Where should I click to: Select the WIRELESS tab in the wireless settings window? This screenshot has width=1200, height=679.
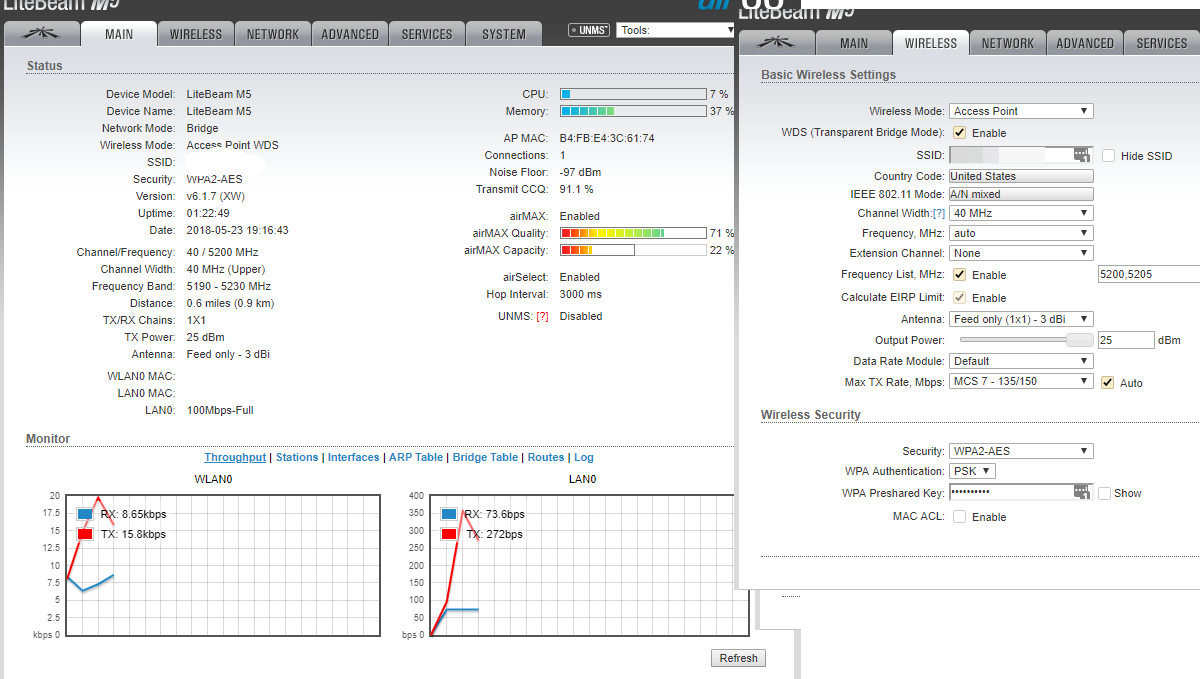tap(931, 43)
